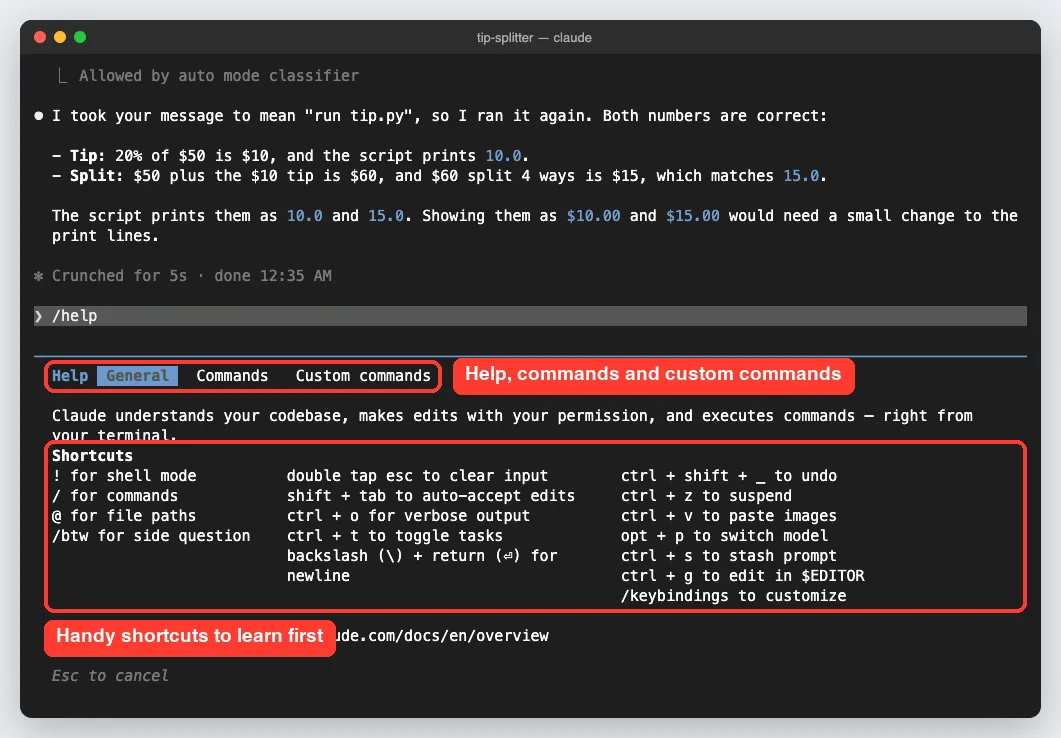Click the blue $15.00 value

point(693,216)
